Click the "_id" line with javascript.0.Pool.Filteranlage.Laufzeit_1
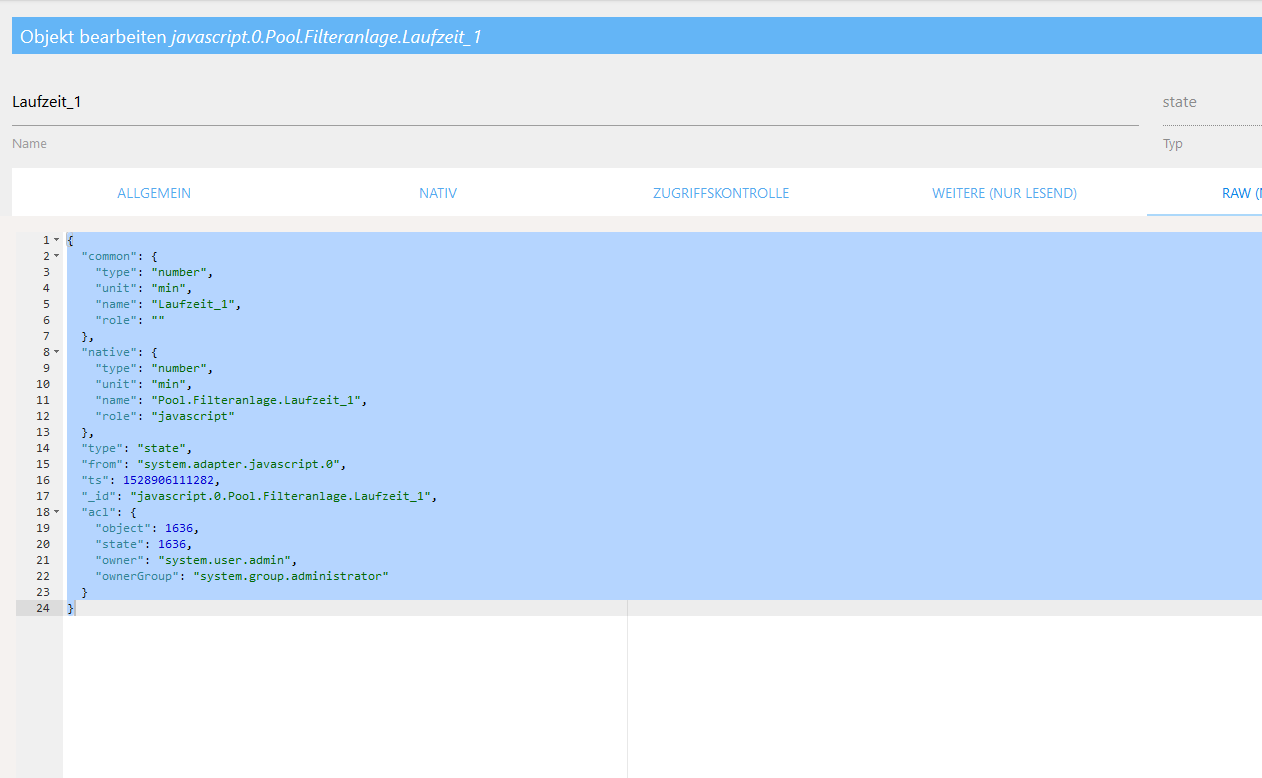Viewport: 1262px width, 778px height. tap(259, 496)
